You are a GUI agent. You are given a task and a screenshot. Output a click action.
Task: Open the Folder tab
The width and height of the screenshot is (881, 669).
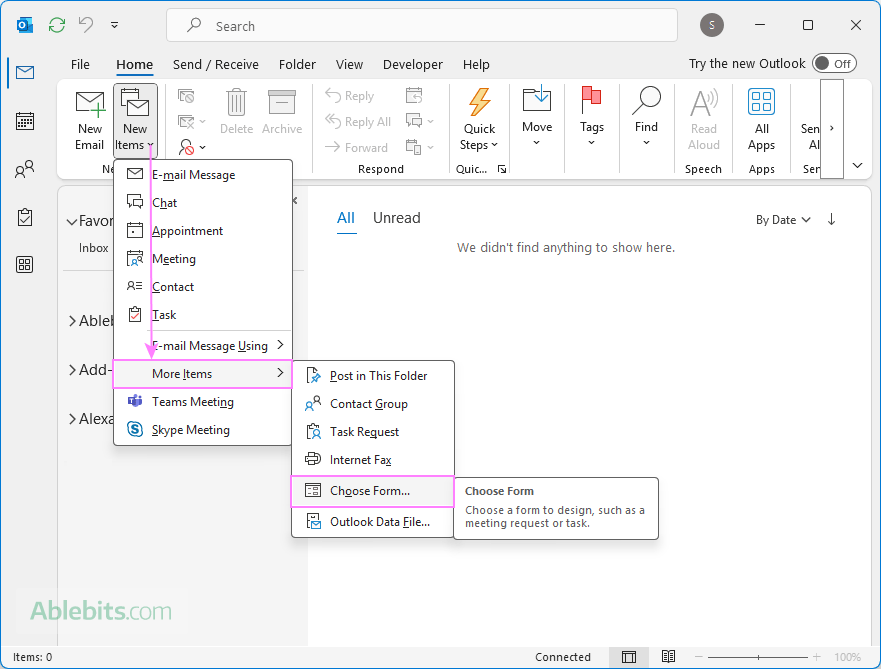click(297, 65)
